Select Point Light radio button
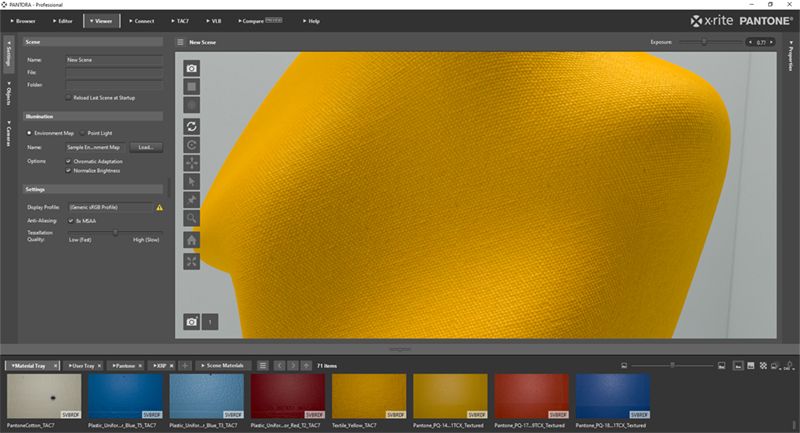 pyautogui.click(x=83, y=133)
